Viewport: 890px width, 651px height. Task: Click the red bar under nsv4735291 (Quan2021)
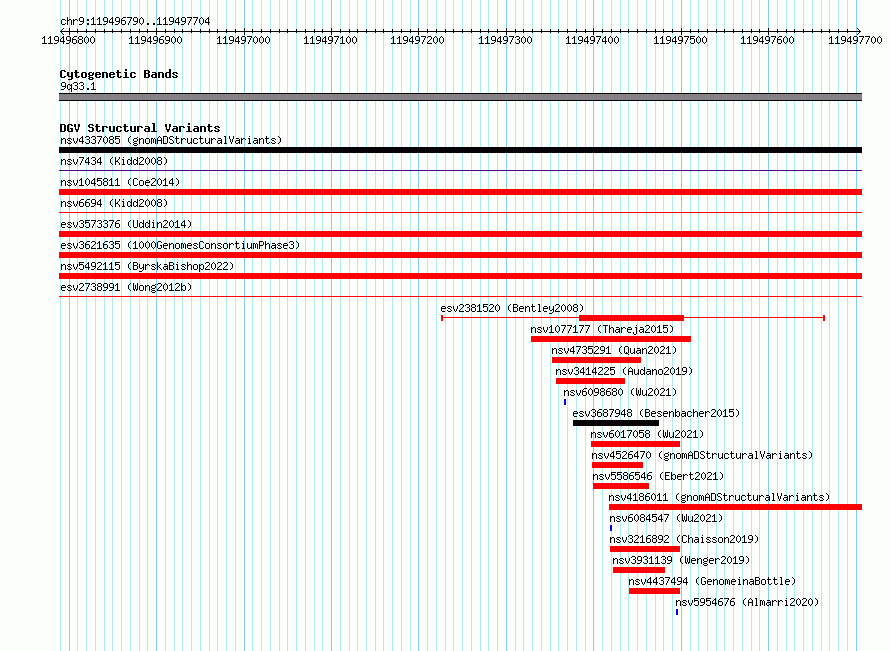(597, 360)
